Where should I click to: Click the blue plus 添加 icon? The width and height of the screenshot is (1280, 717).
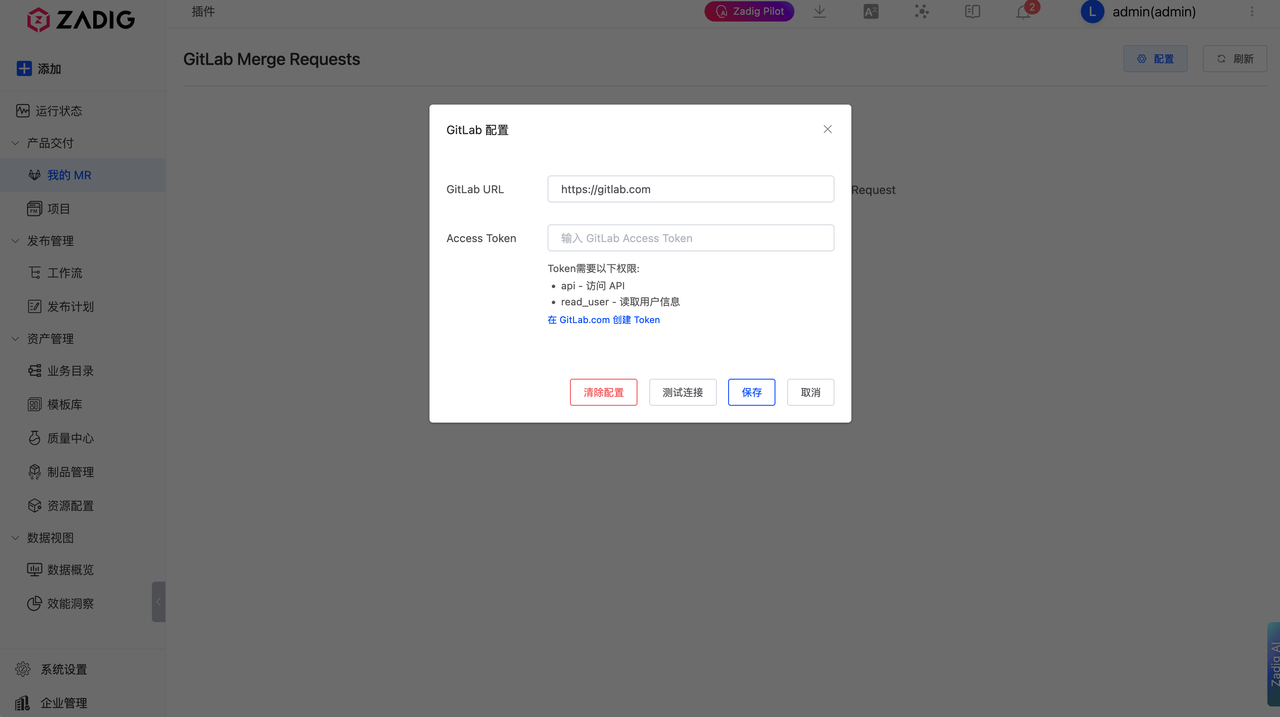[24, 69]
